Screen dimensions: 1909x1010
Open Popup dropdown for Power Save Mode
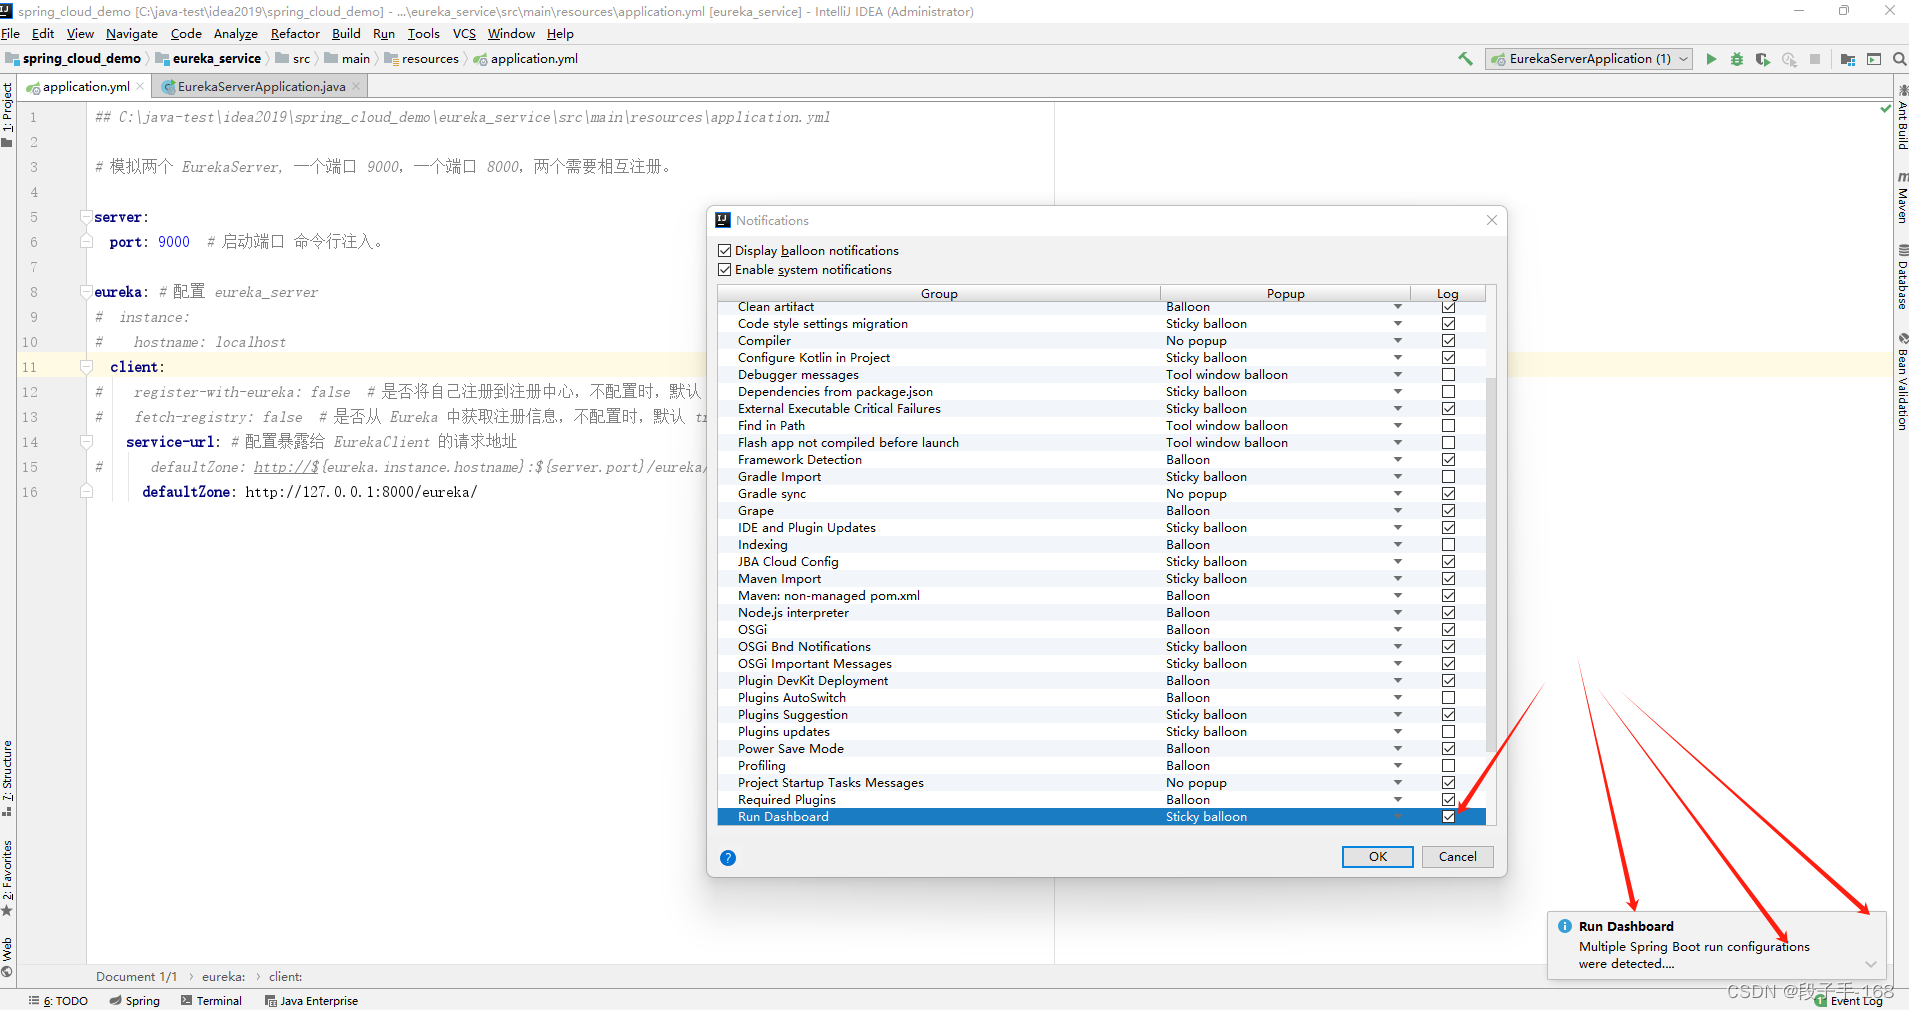(1398, 748)
